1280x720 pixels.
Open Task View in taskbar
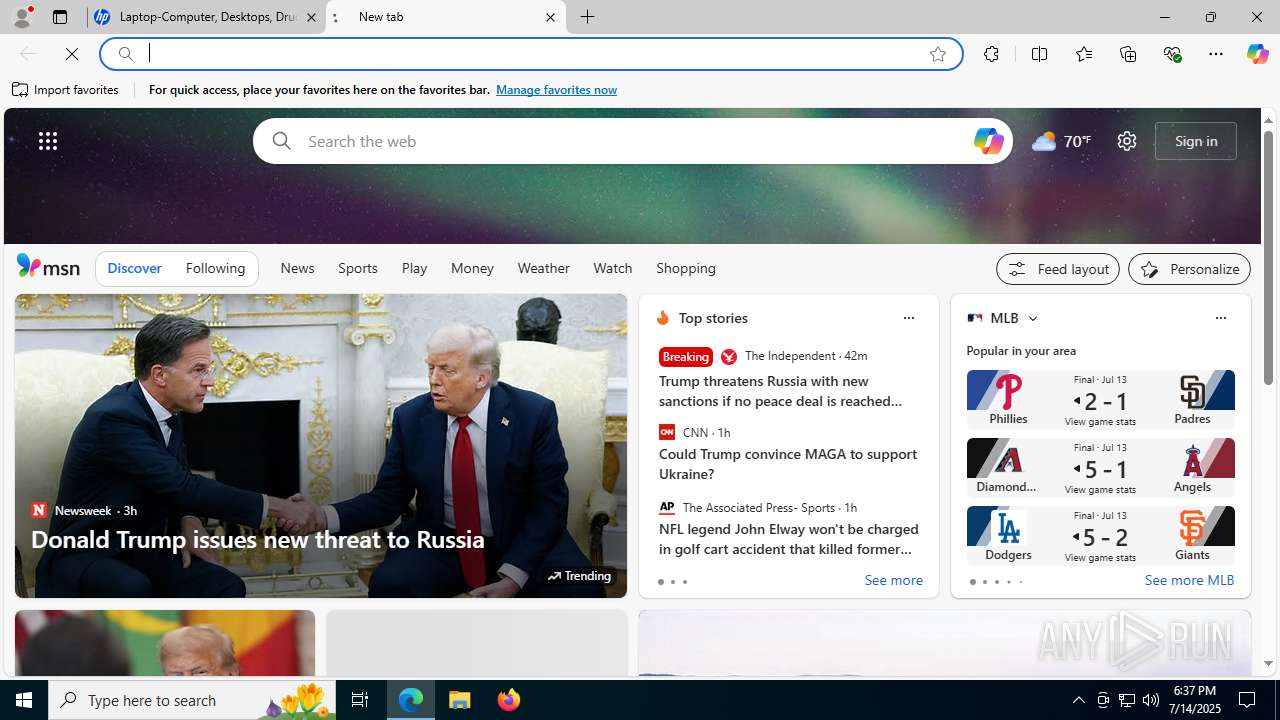tap(360, 700)
